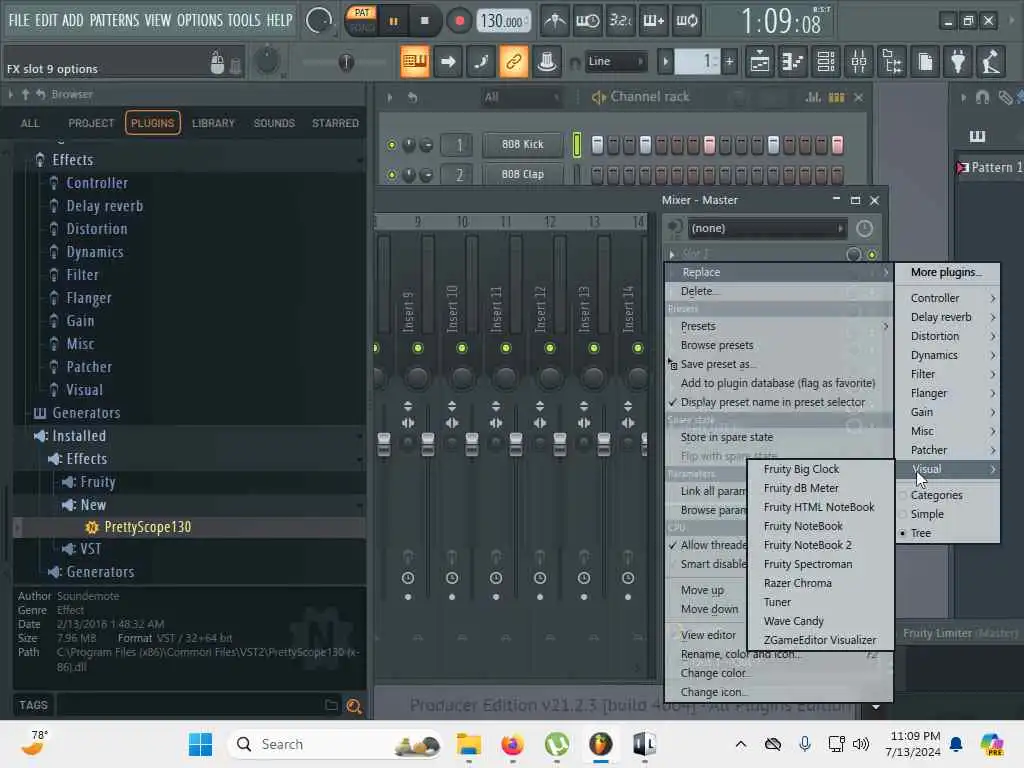This screenshot has width=1024, height=768.
Task: Collapse the Installed tree folder
Action: coord(78,436)
